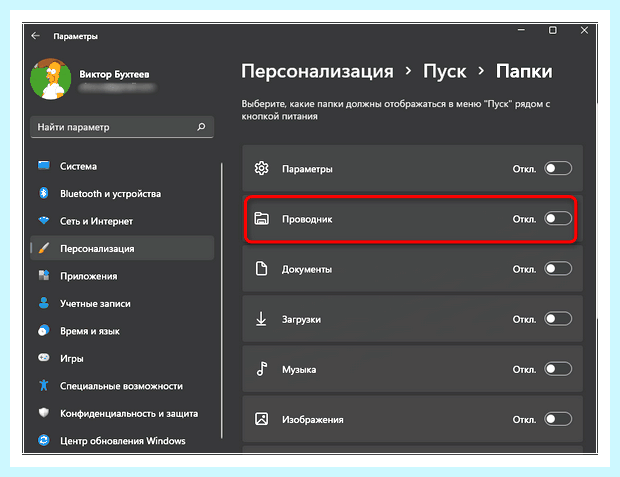Click the user avatar picture
Image resolution: width=620 pixels, height=477 pixels.
(51, 79)
